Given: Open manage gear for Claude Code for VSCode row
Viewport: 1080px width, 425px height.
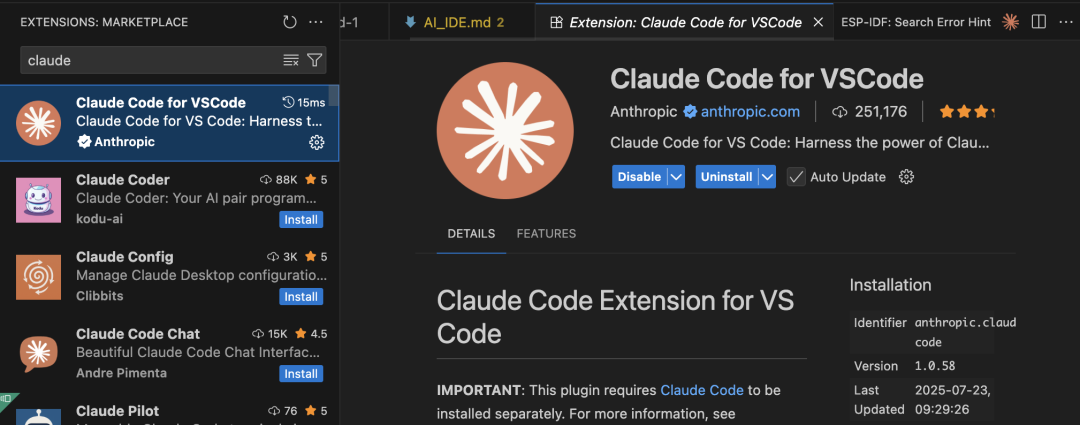Looking at the screenshot, I should click(317, 143).
